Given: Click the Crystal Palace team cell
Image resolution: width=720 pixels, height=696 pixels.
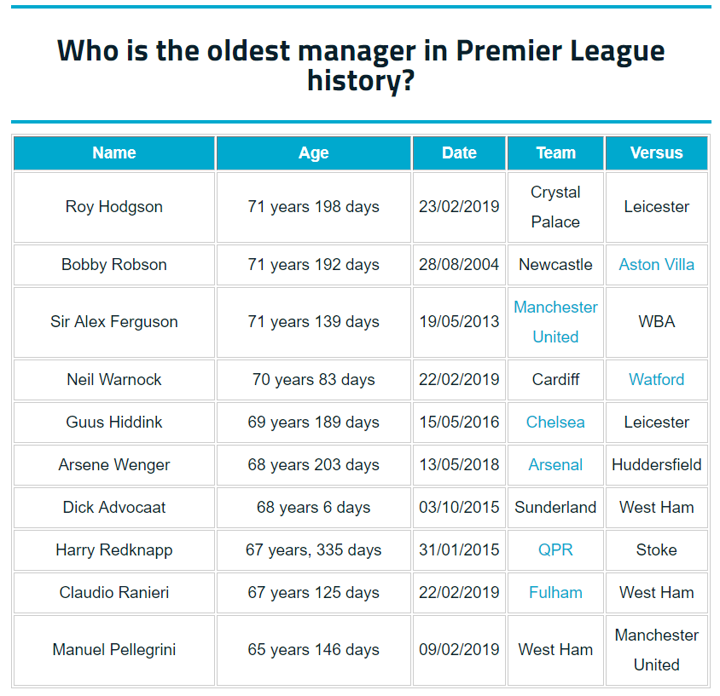Looking at the screenshot, I should (x=555, y=207).
